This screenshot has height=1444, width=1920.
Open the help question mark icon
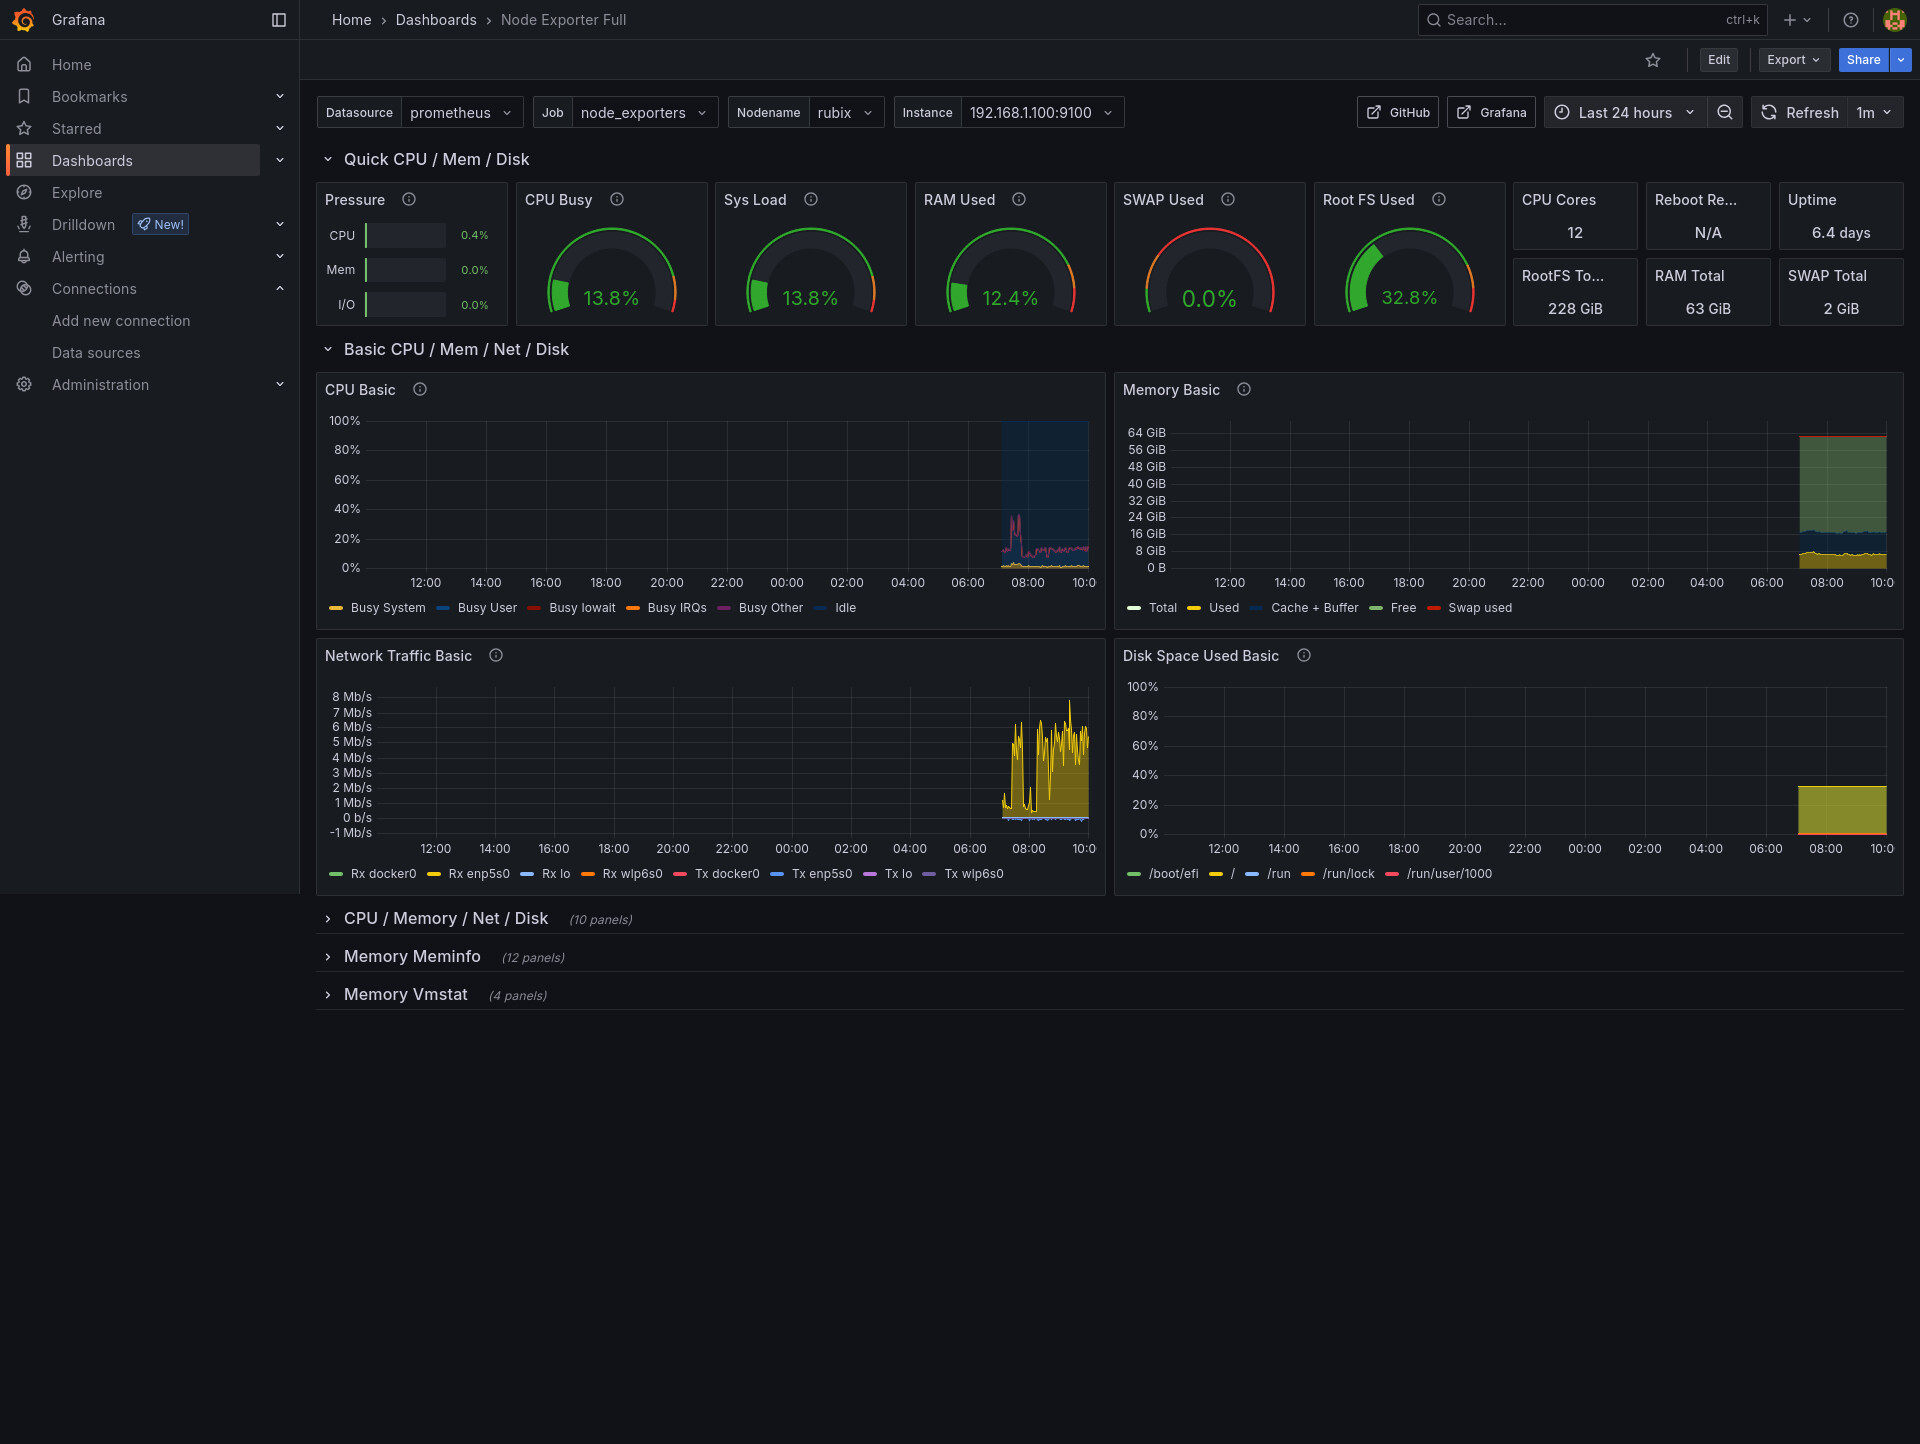1851,20
